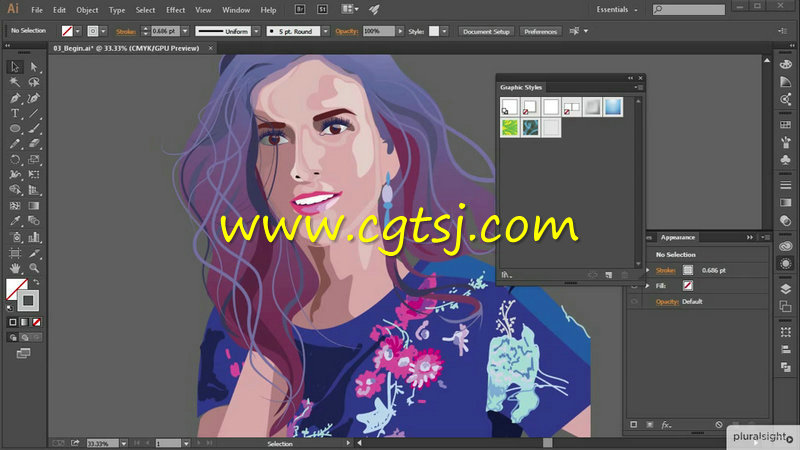Image resolution: width=800 pixels, height=450 pixels.
Task: Toggle visibility of Opacity attribute
Action: tap(634, 302)
